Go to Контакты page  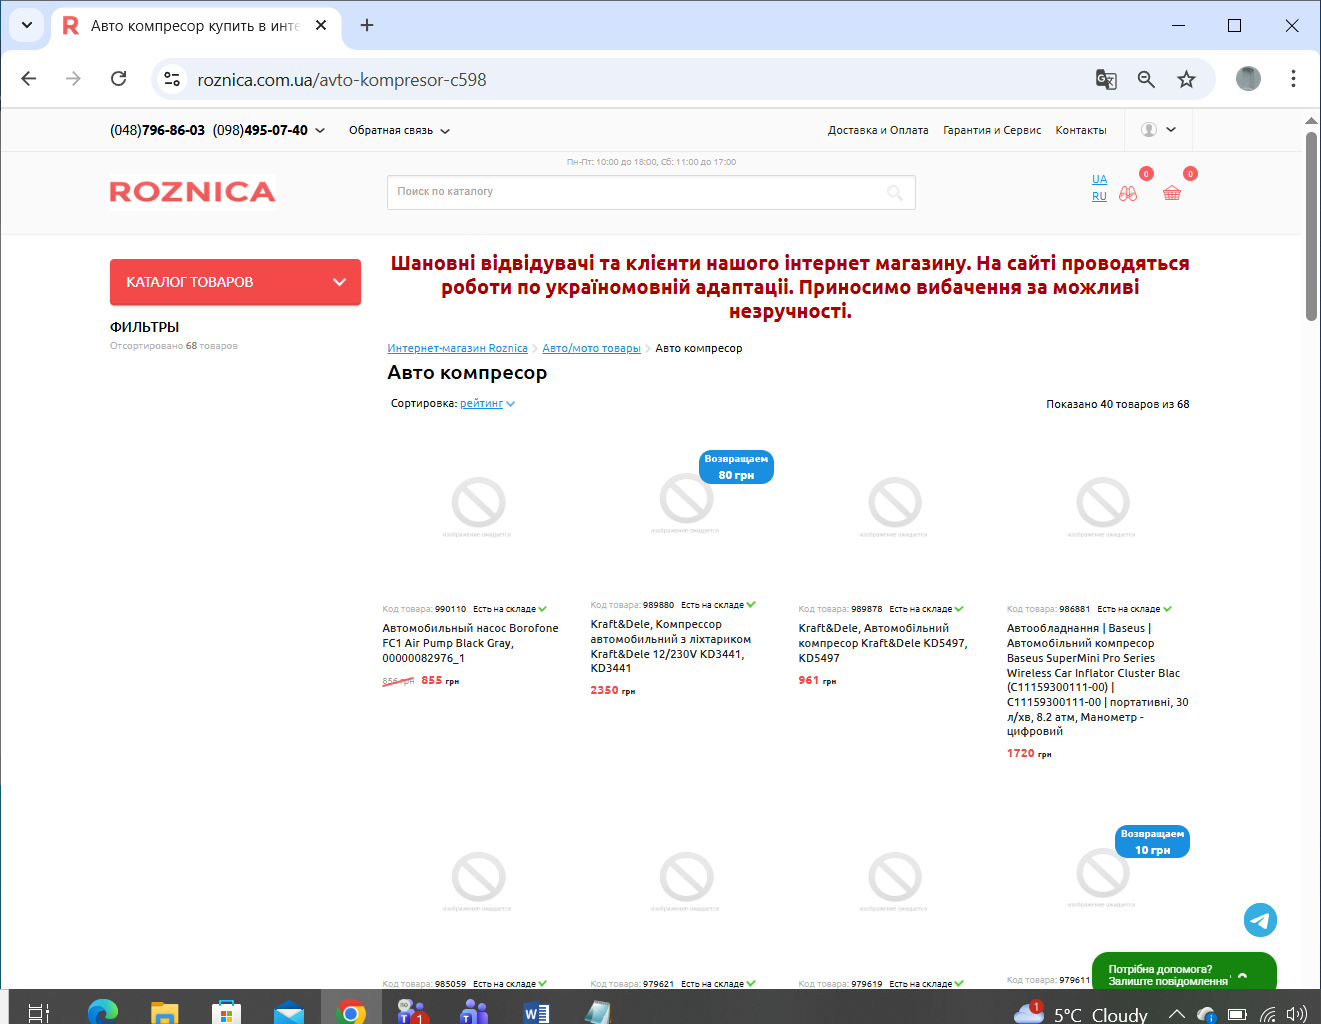tap(1080, 131)
